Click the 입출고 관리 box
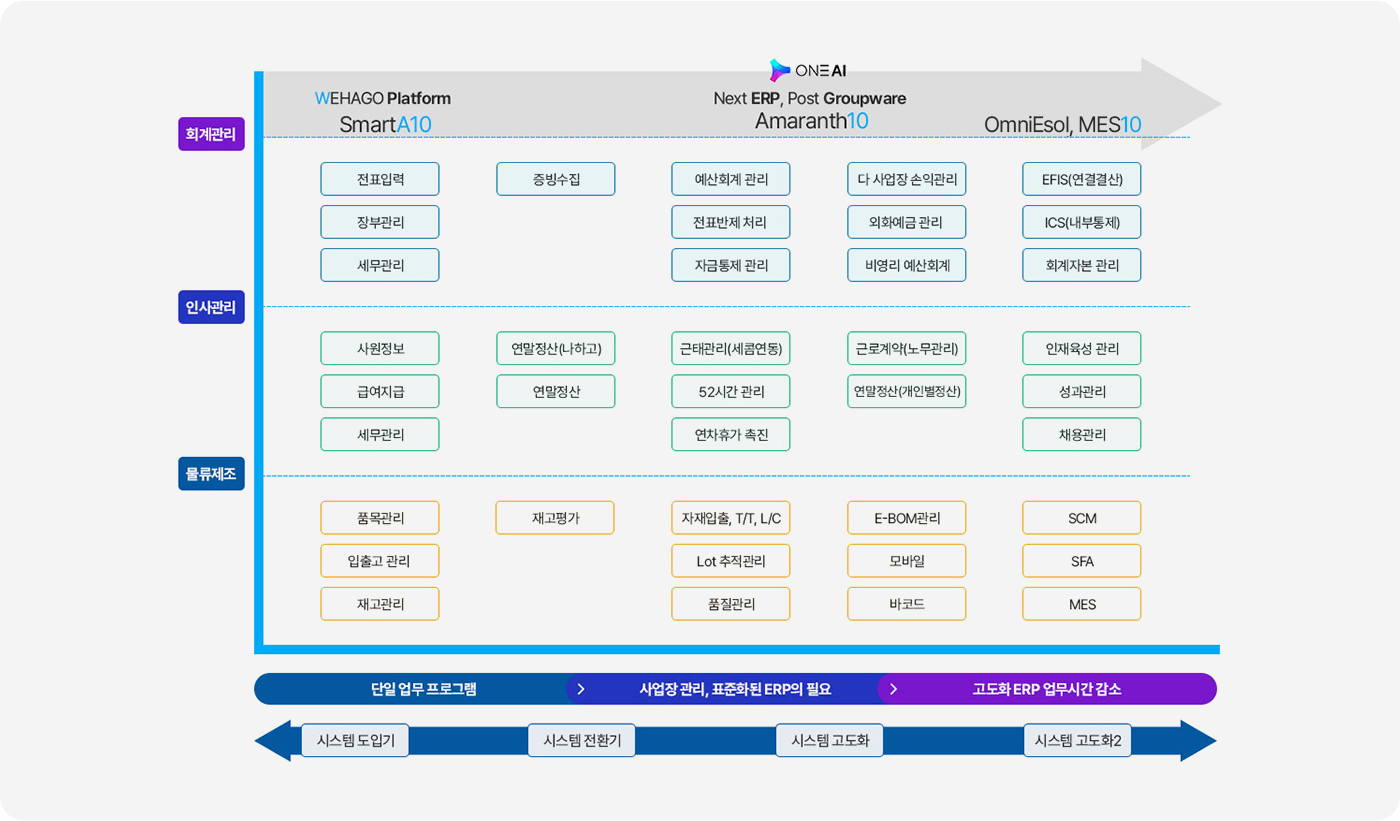1400x821 pixels. 380,560
